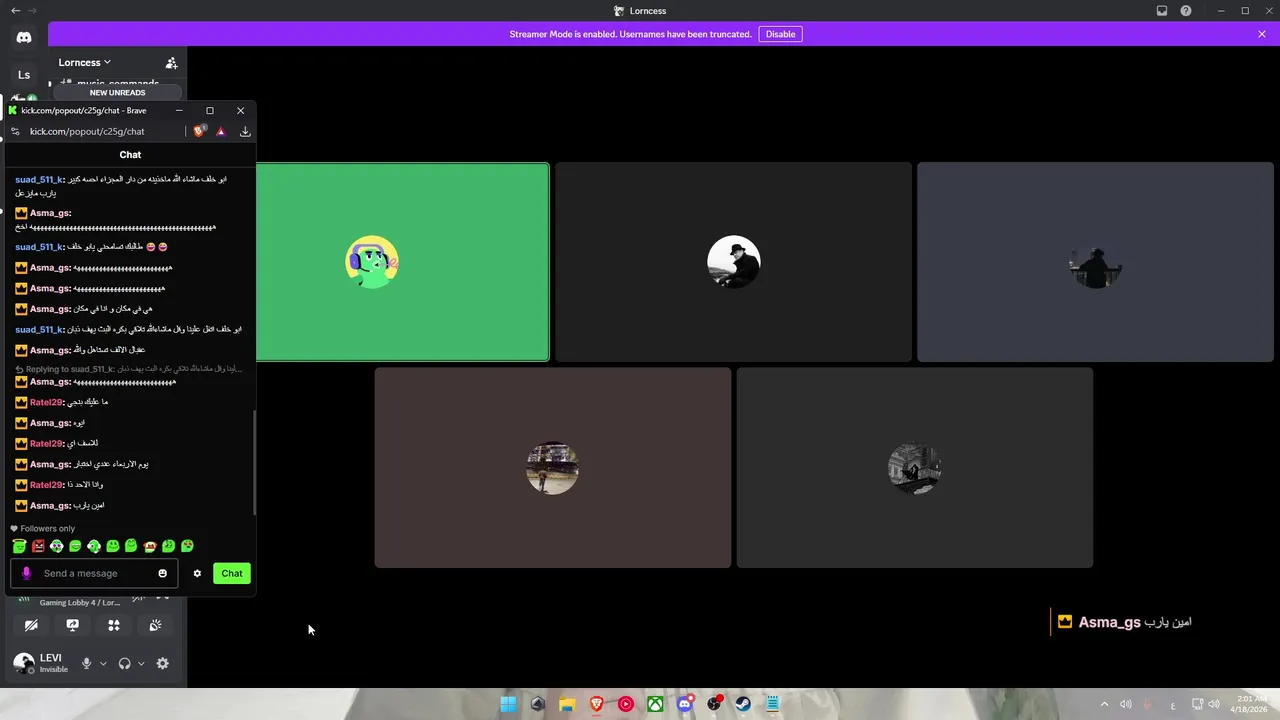Mute microphone in Discord user panel
1280x720 pixels.
pos(87,663)
